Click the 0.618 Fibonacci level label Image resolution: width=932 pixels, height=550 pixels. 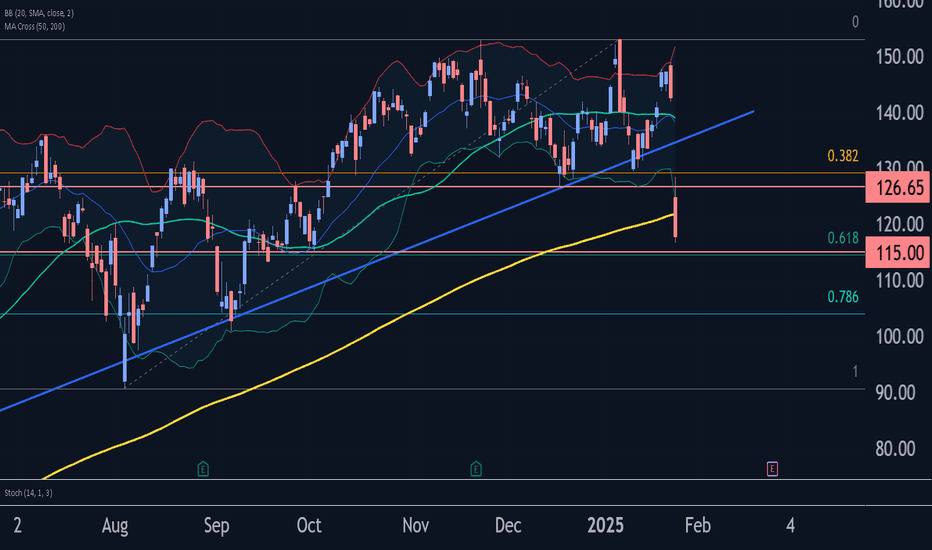point(843,238)
